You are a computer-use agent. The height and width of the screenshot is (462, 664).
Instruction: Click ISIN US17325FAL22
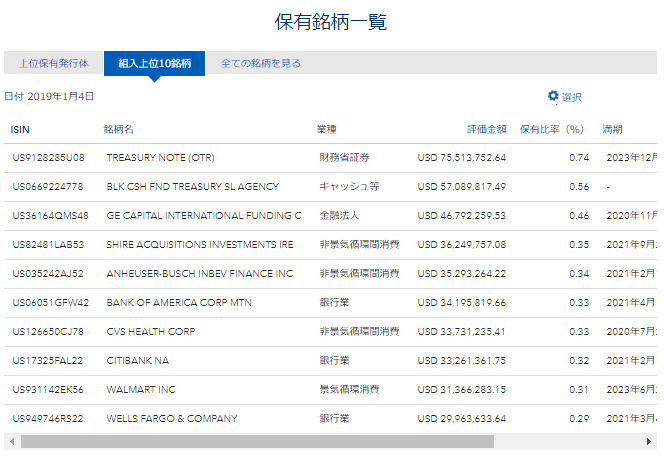tap(47, 361)
